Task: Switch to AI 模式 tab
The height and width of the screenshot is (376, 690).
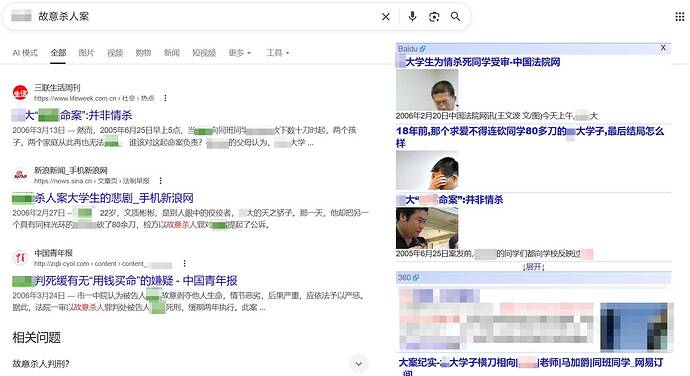Action: tap(25, 53)
